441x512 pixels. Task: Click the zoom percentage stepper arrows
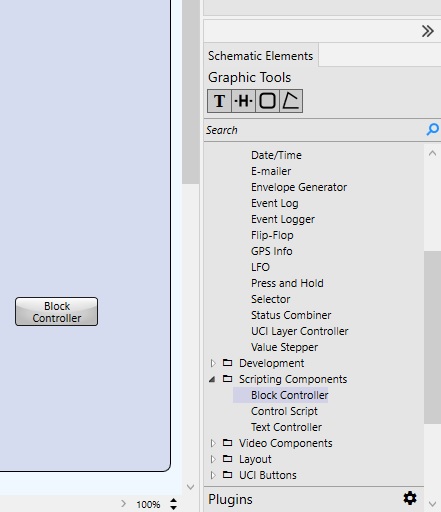pyautogui.click(x=173, y=504)
